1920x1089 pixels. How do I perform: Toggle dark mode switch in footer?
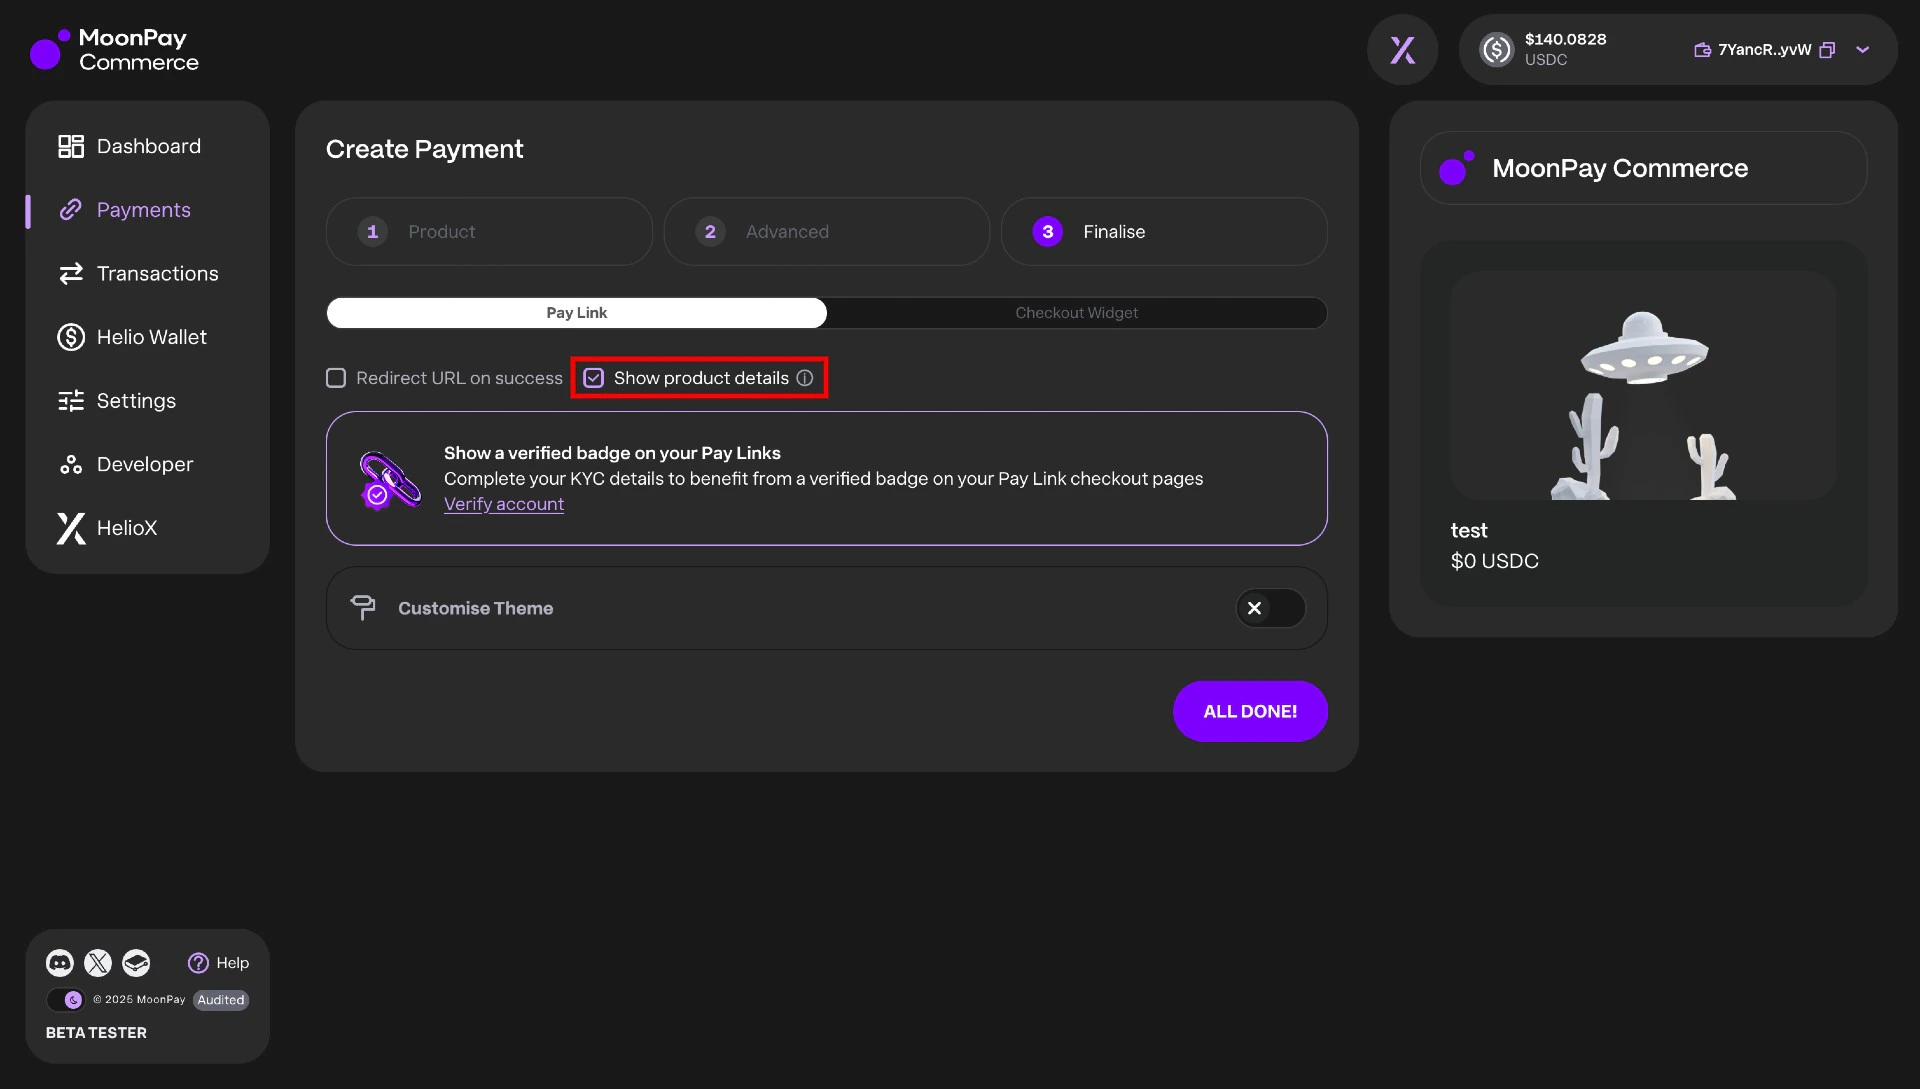(66, 1000)
